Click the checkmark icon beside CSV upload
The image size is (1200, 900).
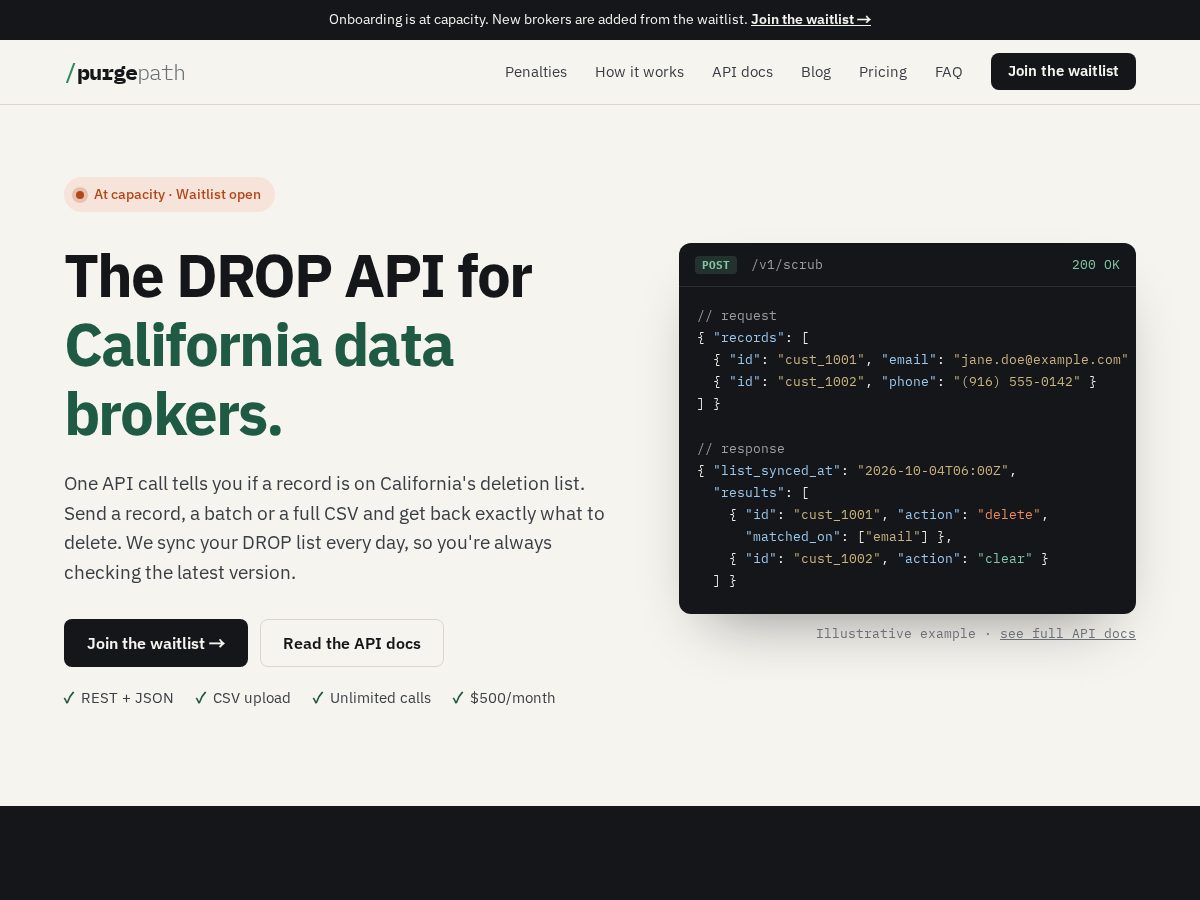[201, 698]
